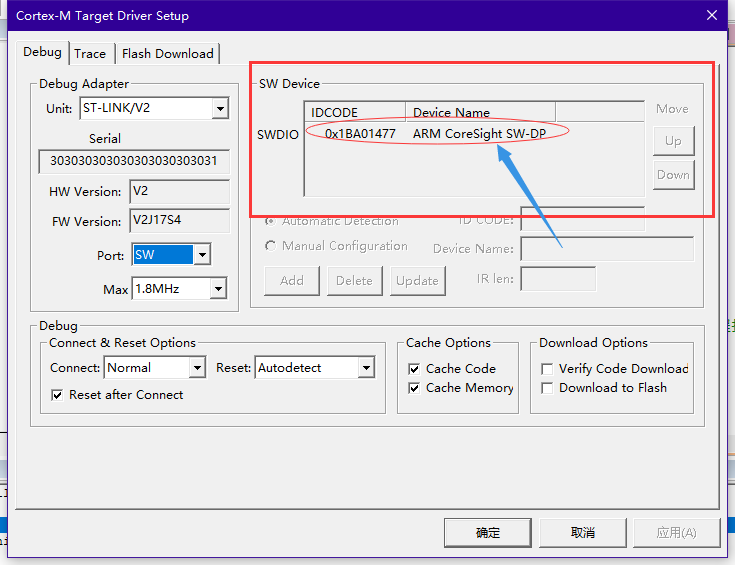Select Manual Configuration radio button

click(270, 246)
